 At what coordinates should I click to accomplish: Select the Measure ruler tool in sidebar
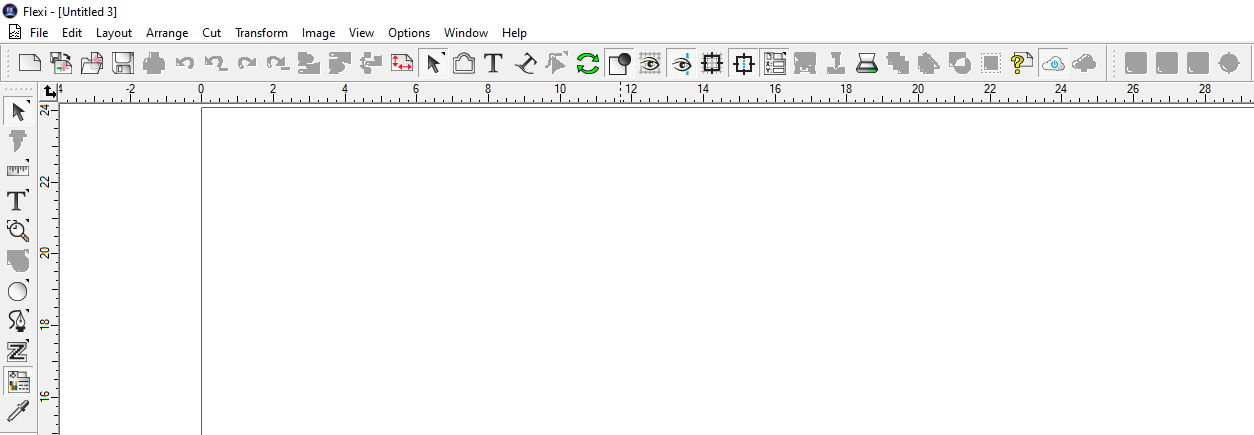[x=18, y=171]
